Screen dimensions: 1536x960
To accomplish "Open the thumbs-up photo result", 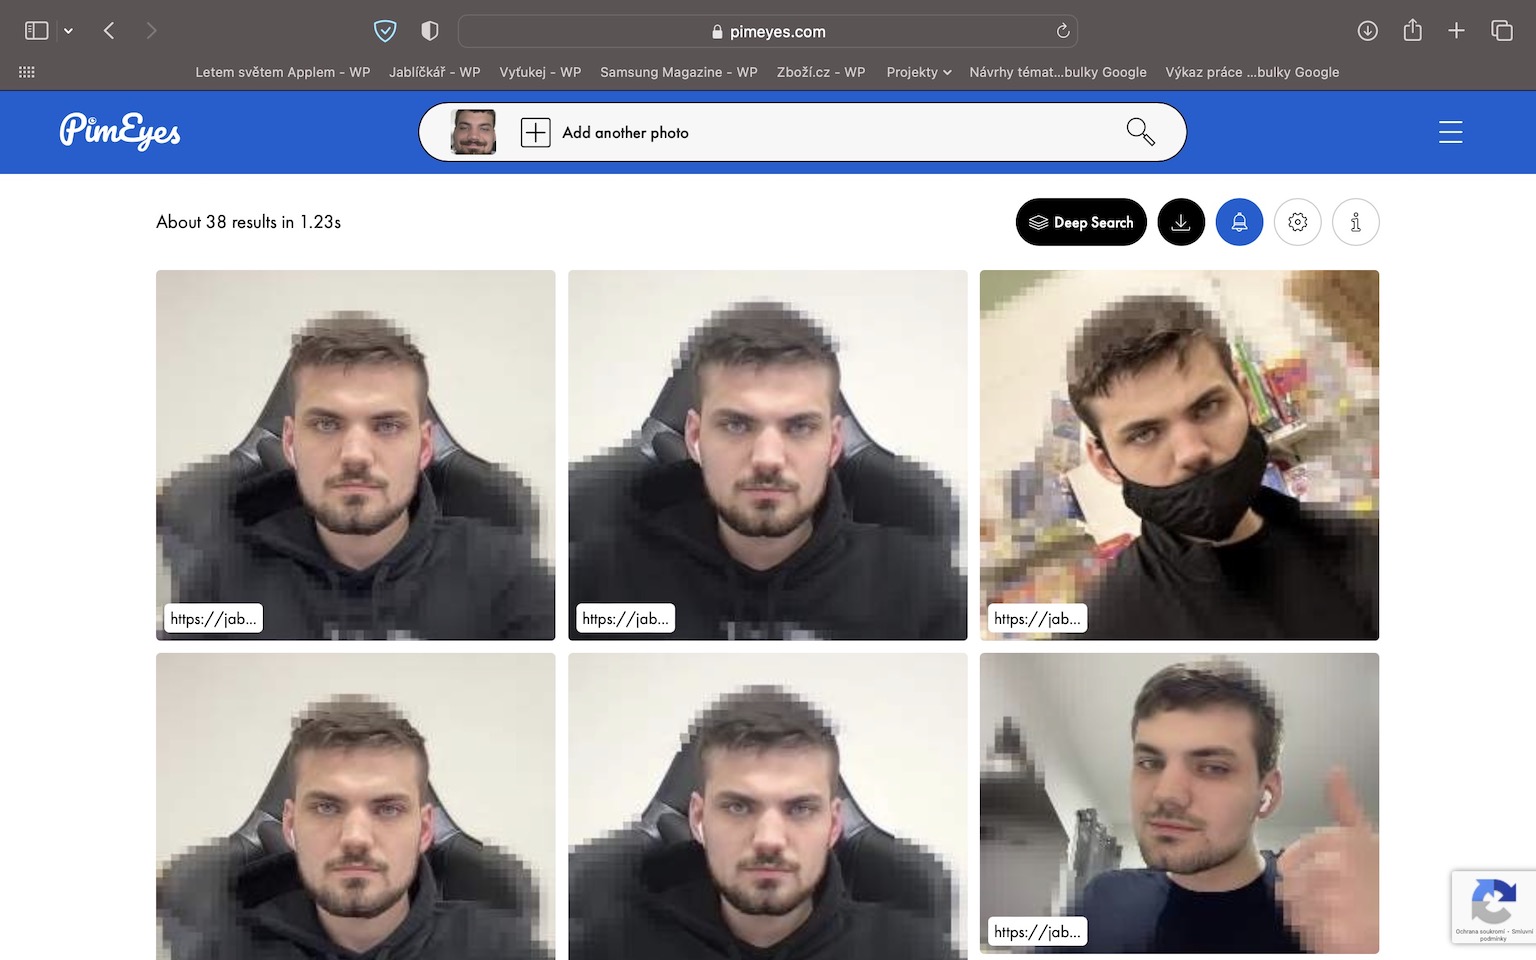I will 1180,803.
